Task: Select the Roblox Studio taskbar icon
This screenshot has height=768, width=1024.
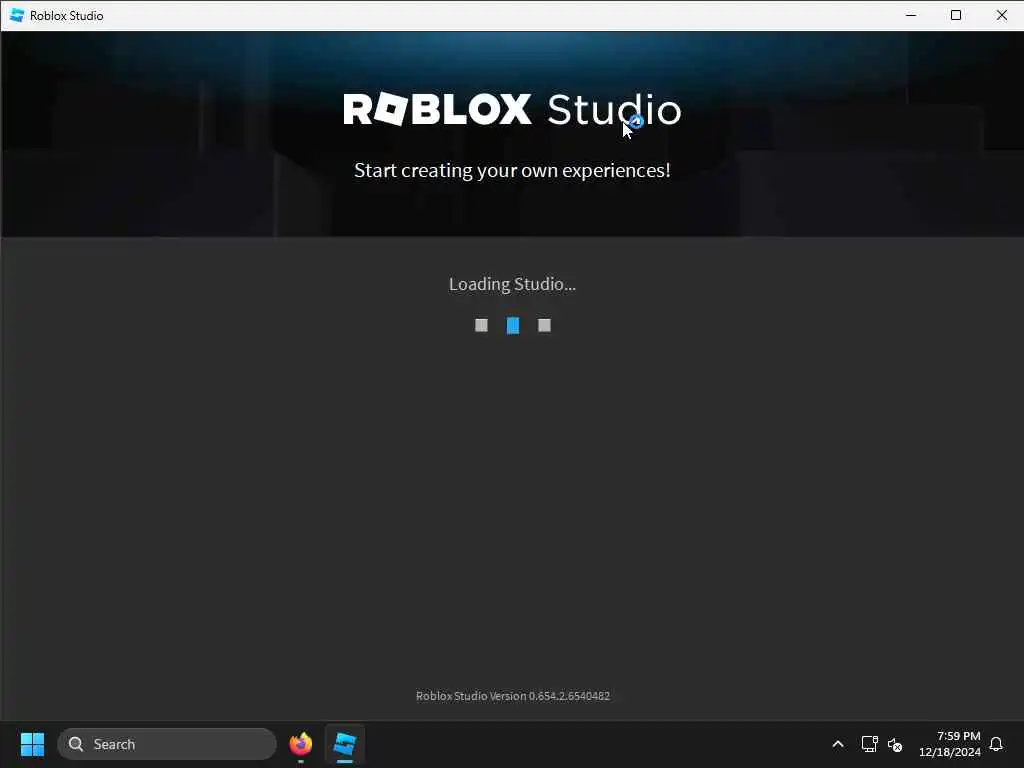Action: coord(345,744)
